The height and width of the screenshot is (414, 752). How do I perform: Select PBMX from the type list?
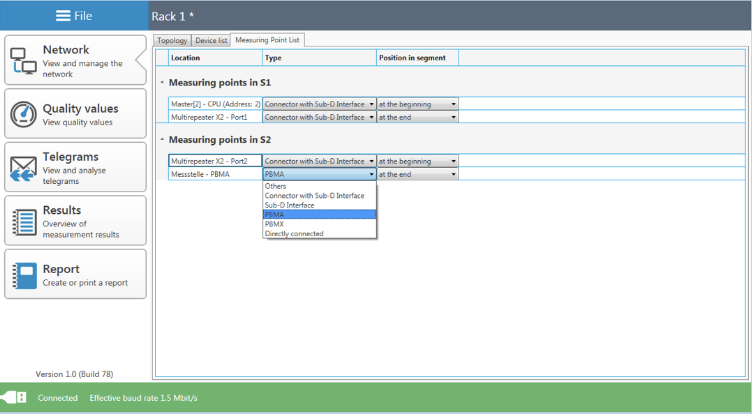pos(275,224)
